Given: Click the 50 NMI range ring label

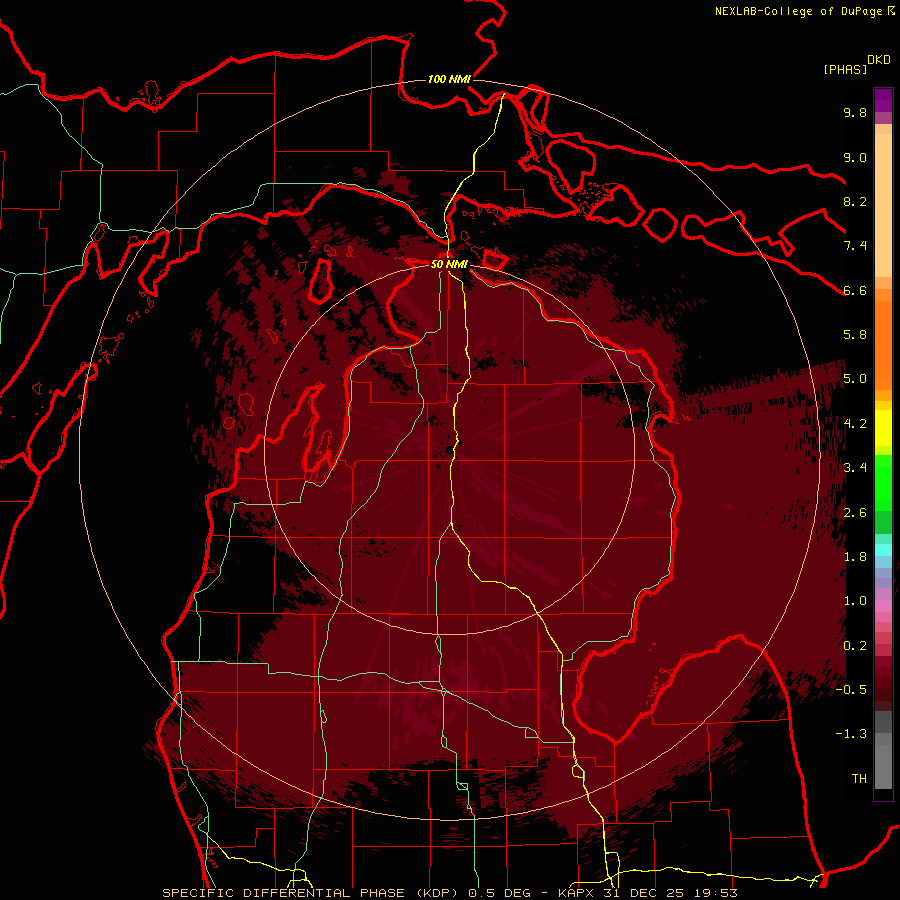Looking at the screenshot, I should pos(449,264).
